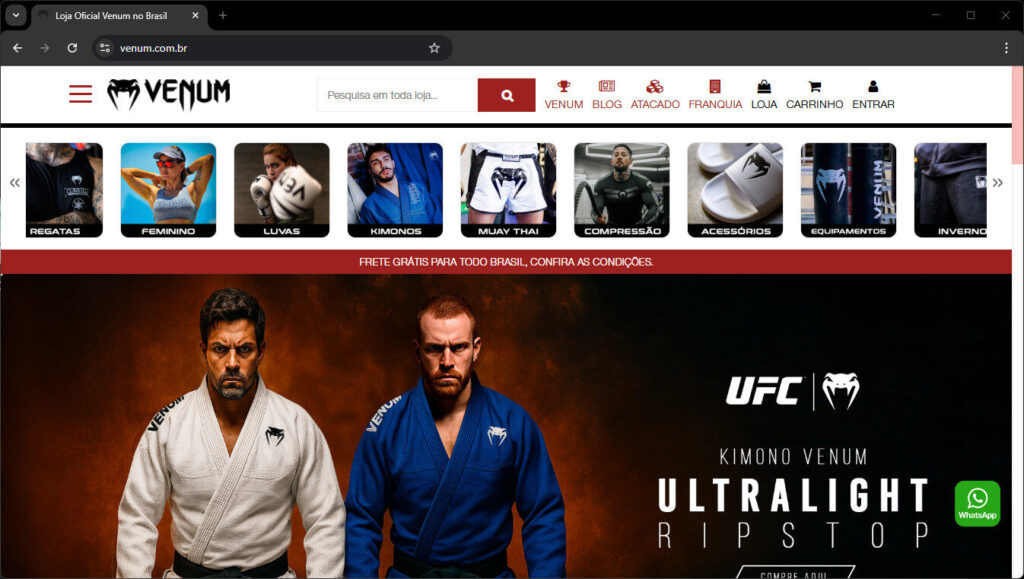Open the VENUM trophy link
The height and width of the screenshot is (579, 1024).
564,95
